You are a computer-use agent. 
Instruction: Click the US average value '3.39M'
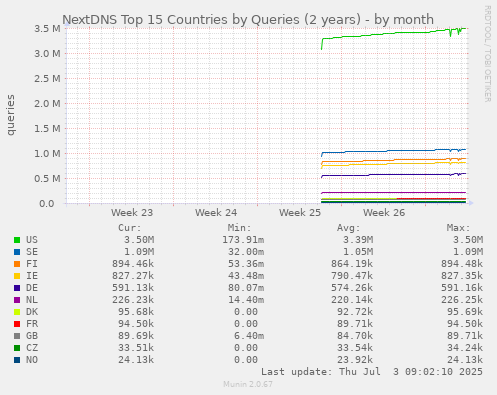358,240
